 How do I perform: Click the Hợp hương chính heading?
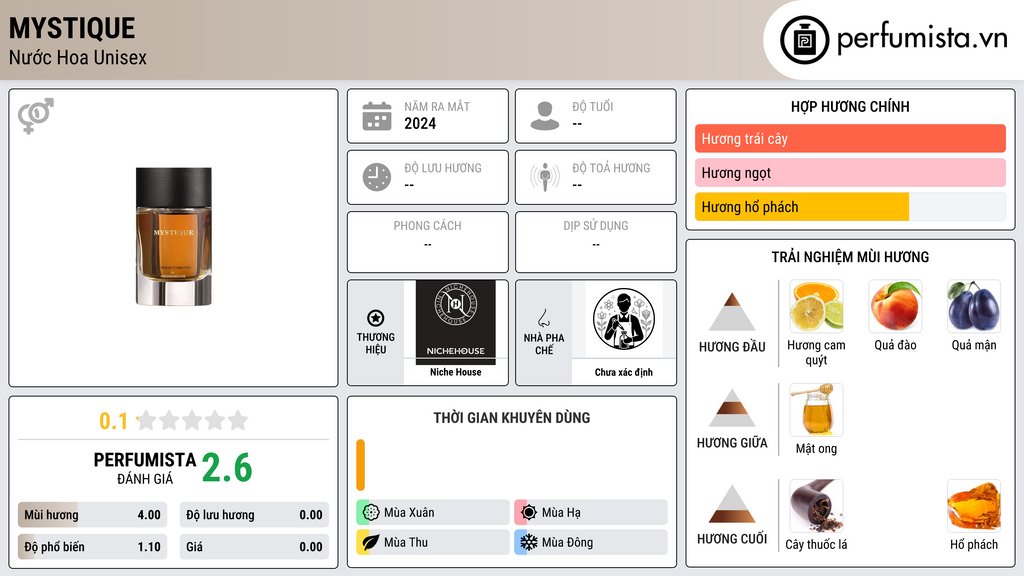(850, 106)
